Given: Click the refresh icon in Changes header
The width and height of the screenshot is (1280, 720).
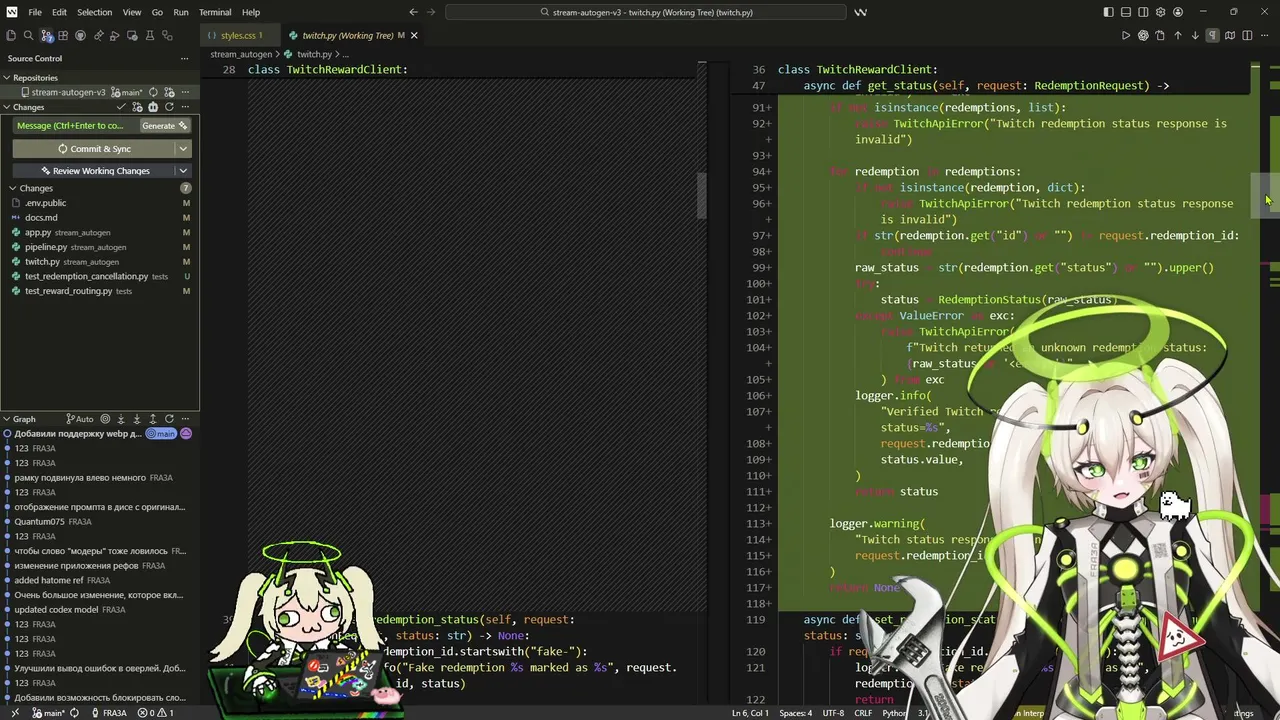Looking at the screenshot, I should click(x=169, y=107).
